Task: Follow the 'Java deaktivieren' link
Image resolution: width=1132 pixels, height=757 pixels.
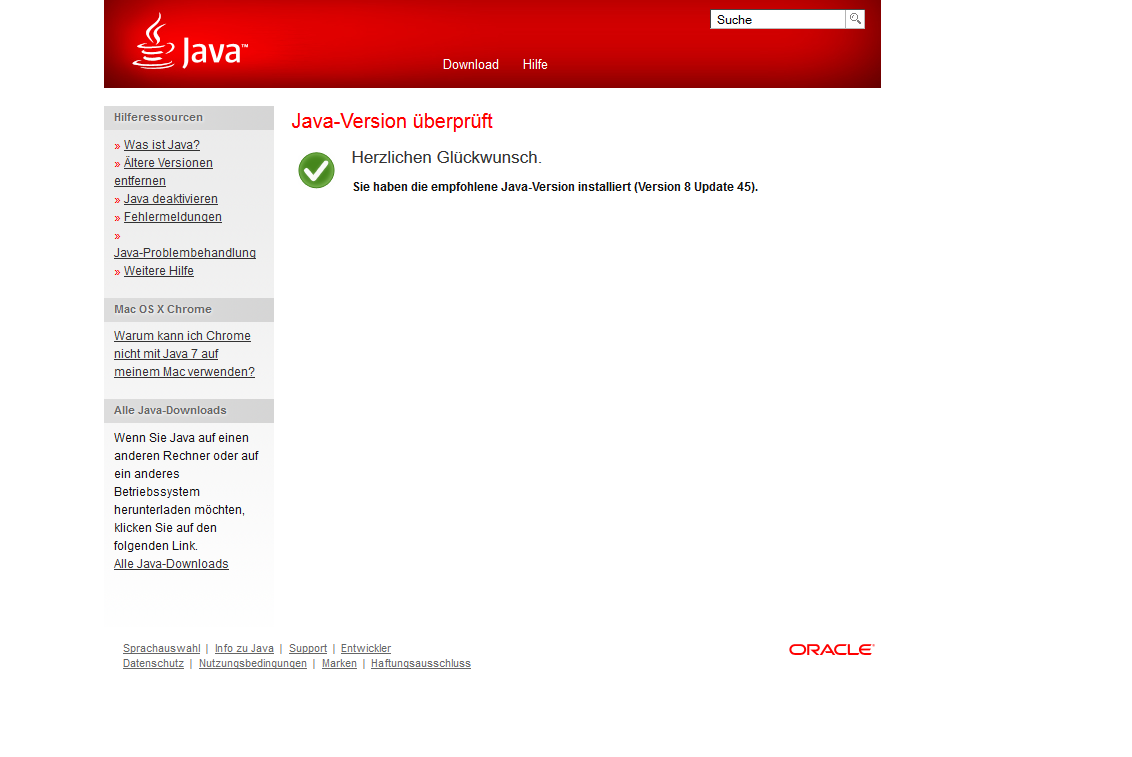Action: click(x=170, y=199)
